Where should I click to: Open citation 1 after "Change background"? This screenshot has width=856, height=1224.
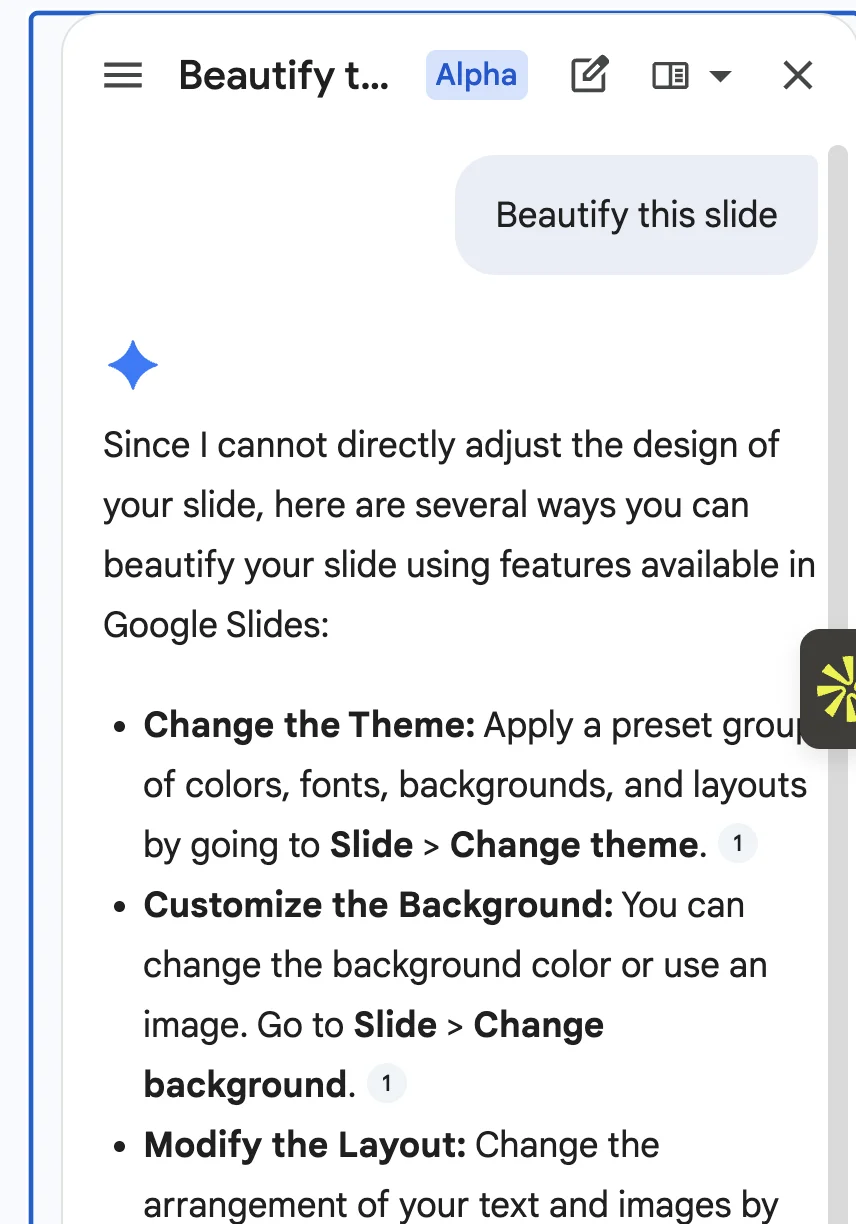coord(386,1085)
